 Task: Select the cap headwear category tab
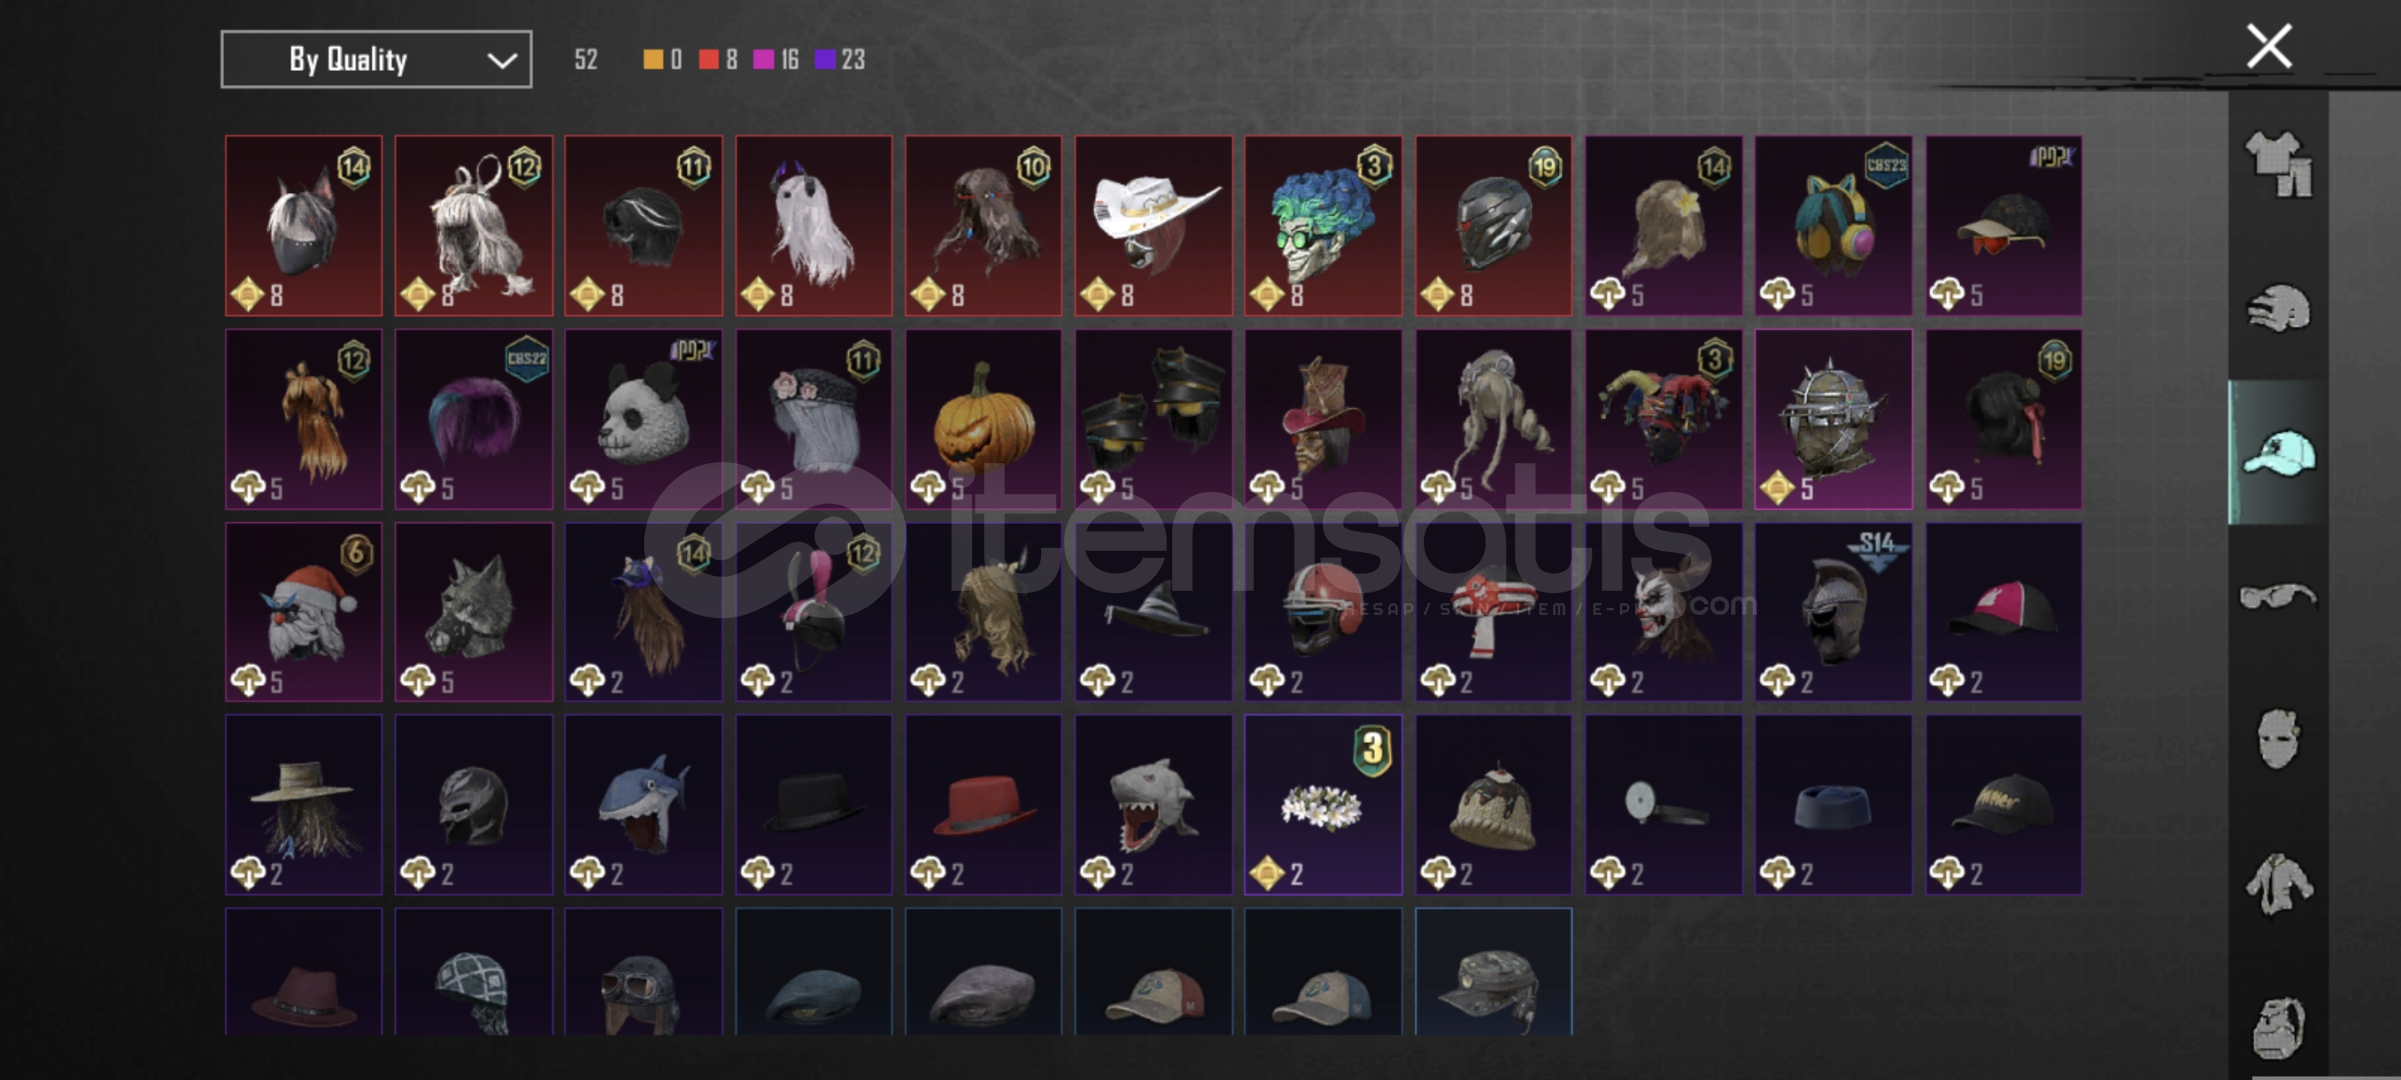[2279, 453]
